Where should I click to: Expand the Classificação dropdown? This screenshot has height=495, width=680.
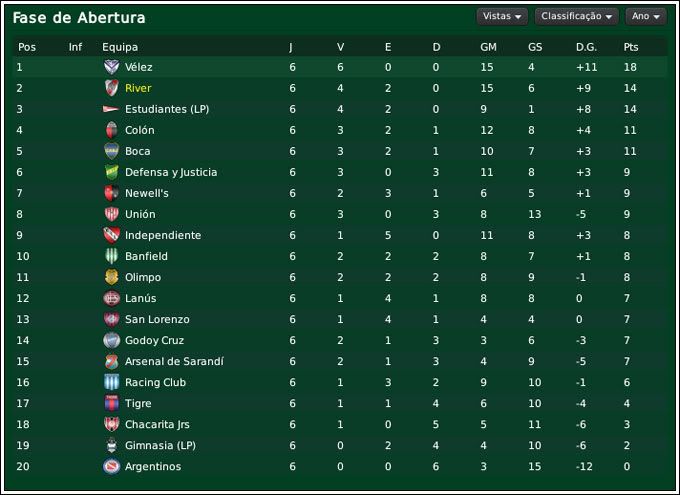click(577, 16)
